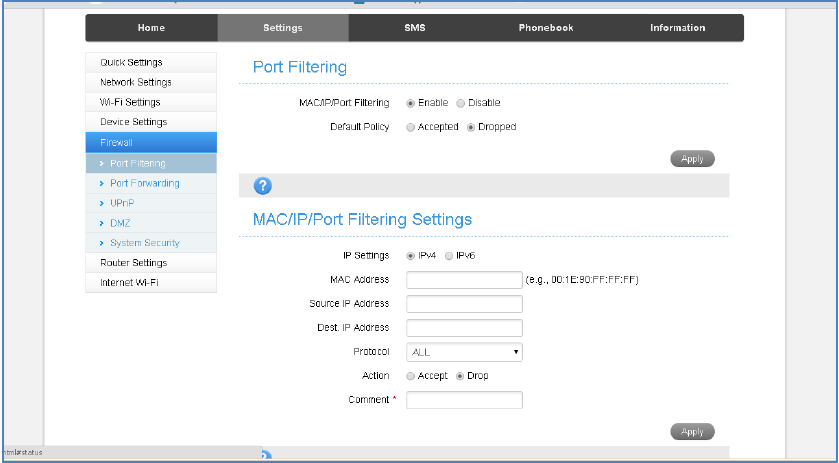Enable MAC/IP/Port Filtering radio button
Screen dimensions: 839x463
410,103
